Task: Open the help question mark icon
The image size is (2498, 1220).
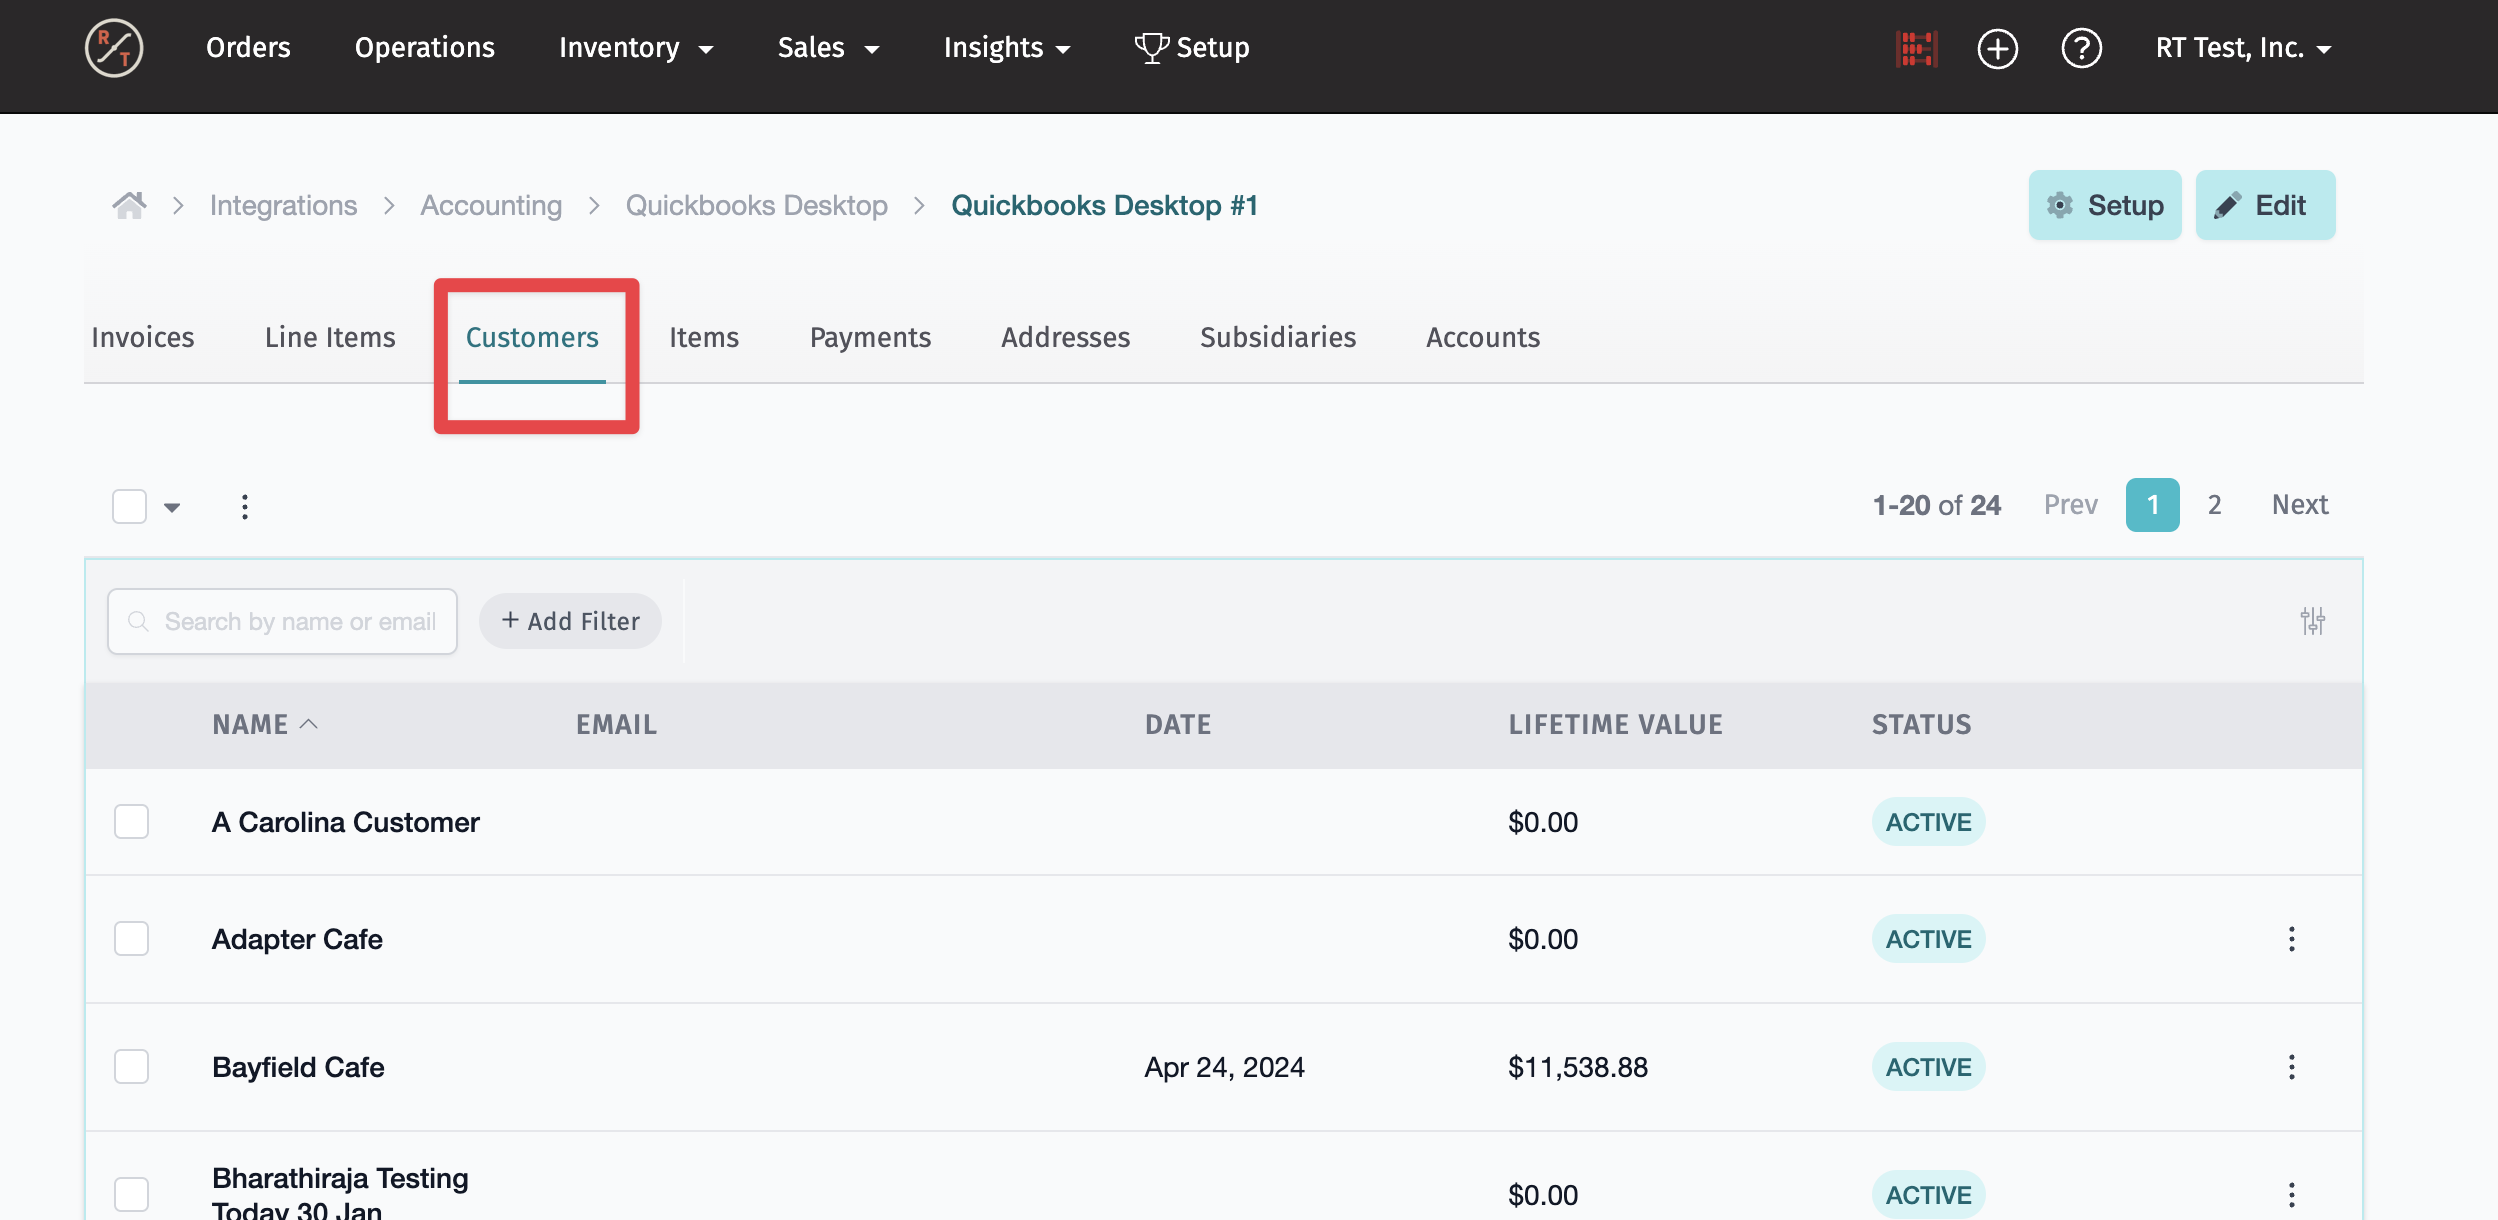Action: [x=2081, y=48]
